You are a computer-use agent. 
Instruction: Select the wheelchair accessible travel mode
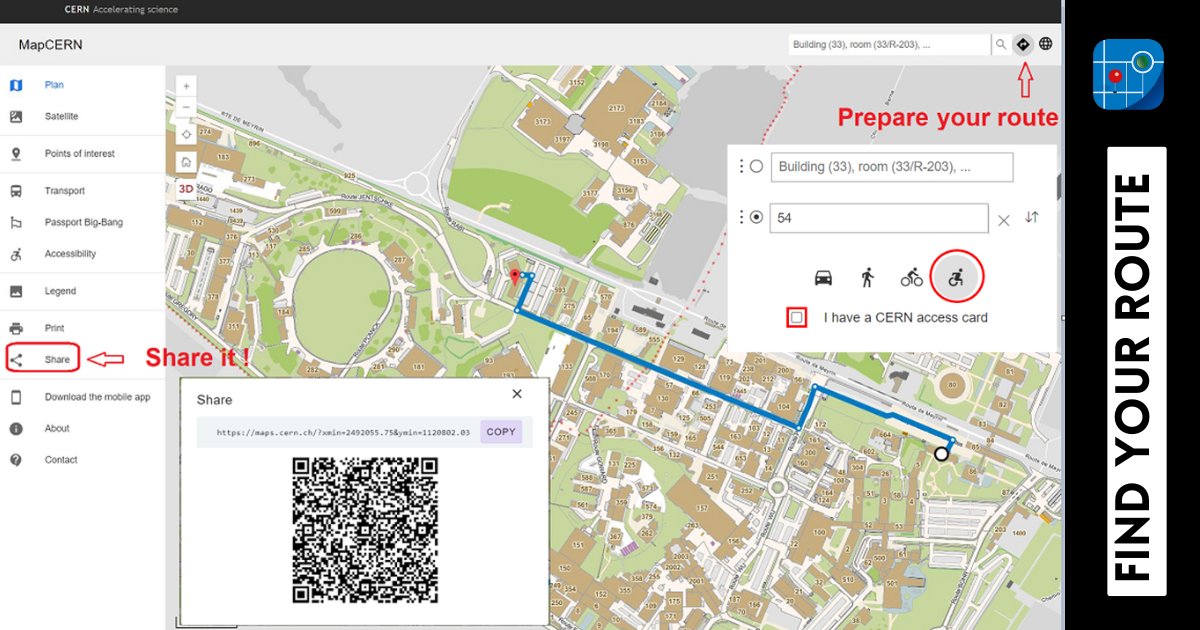[x=957, y=278]
